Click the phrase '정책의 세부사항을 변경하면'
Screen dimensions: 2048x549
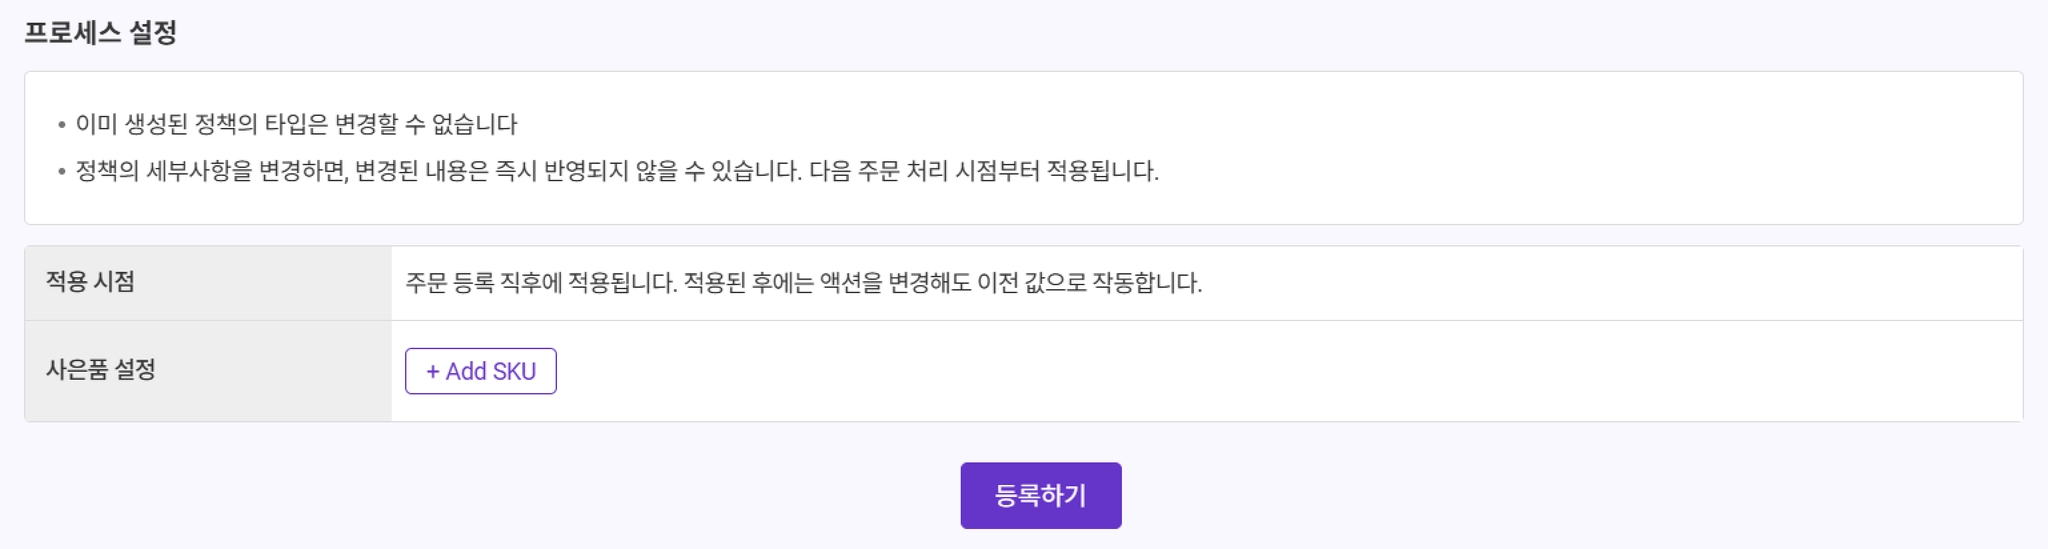[x=212, y=171]
